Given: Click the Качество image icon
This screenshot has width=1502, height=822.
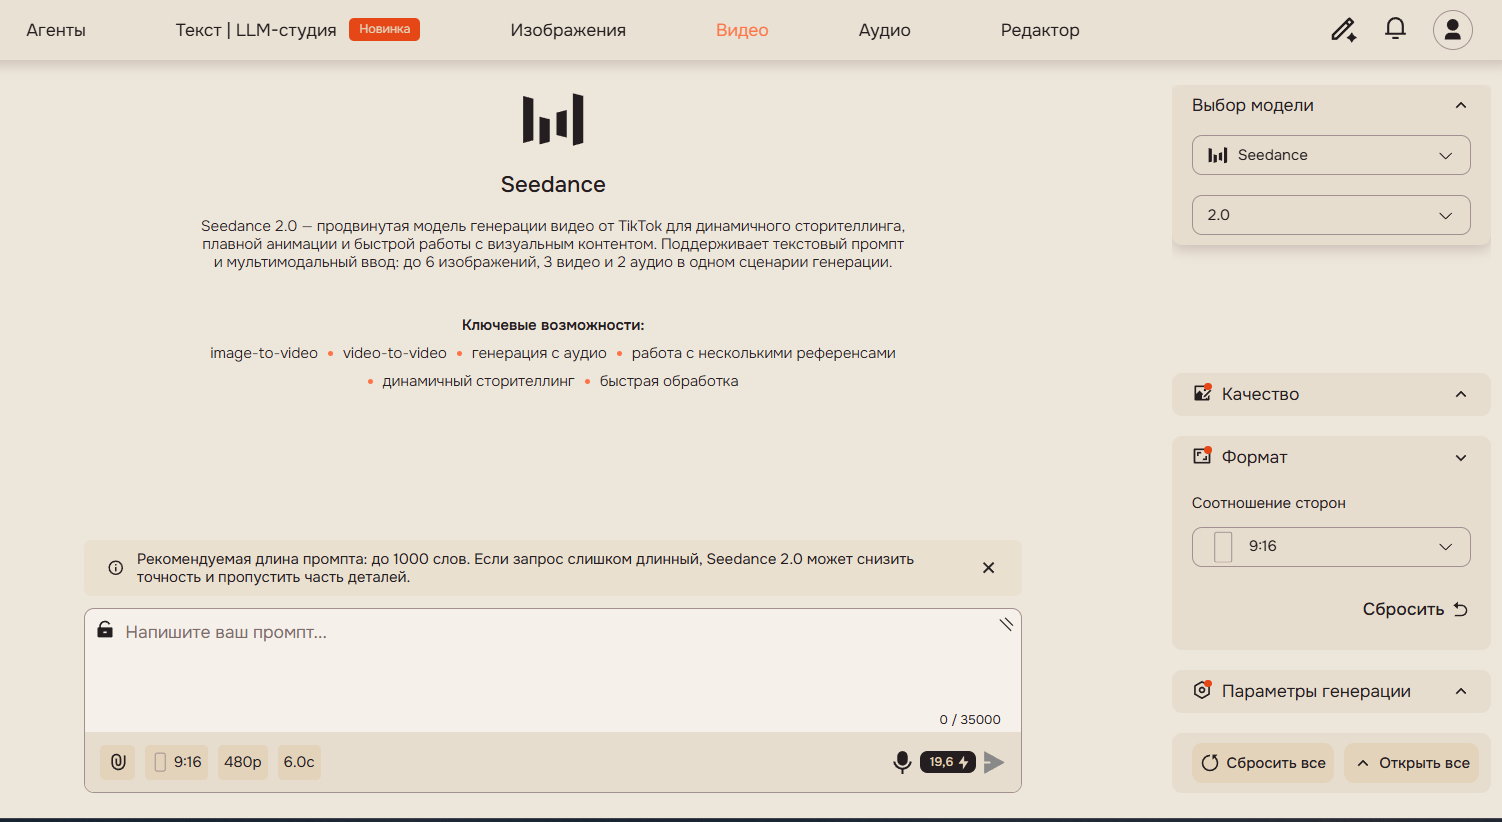Looking at the screenshot, I should click(1203, 393).
